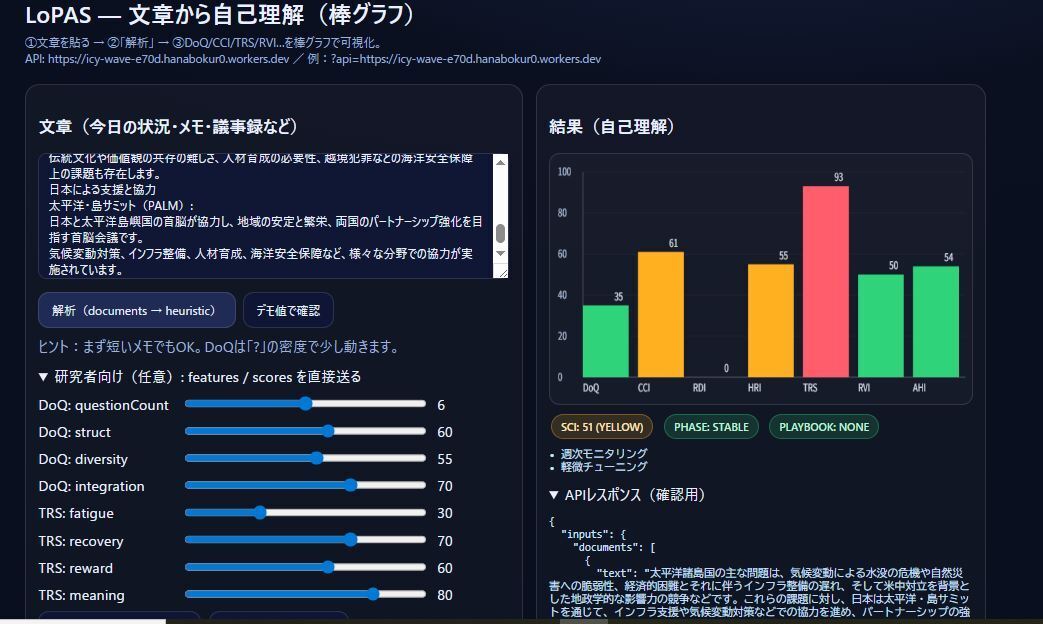Adjust the DoQ: struct slider
The width and height of the screenshot is (1043, 624).
pos(328,431)
